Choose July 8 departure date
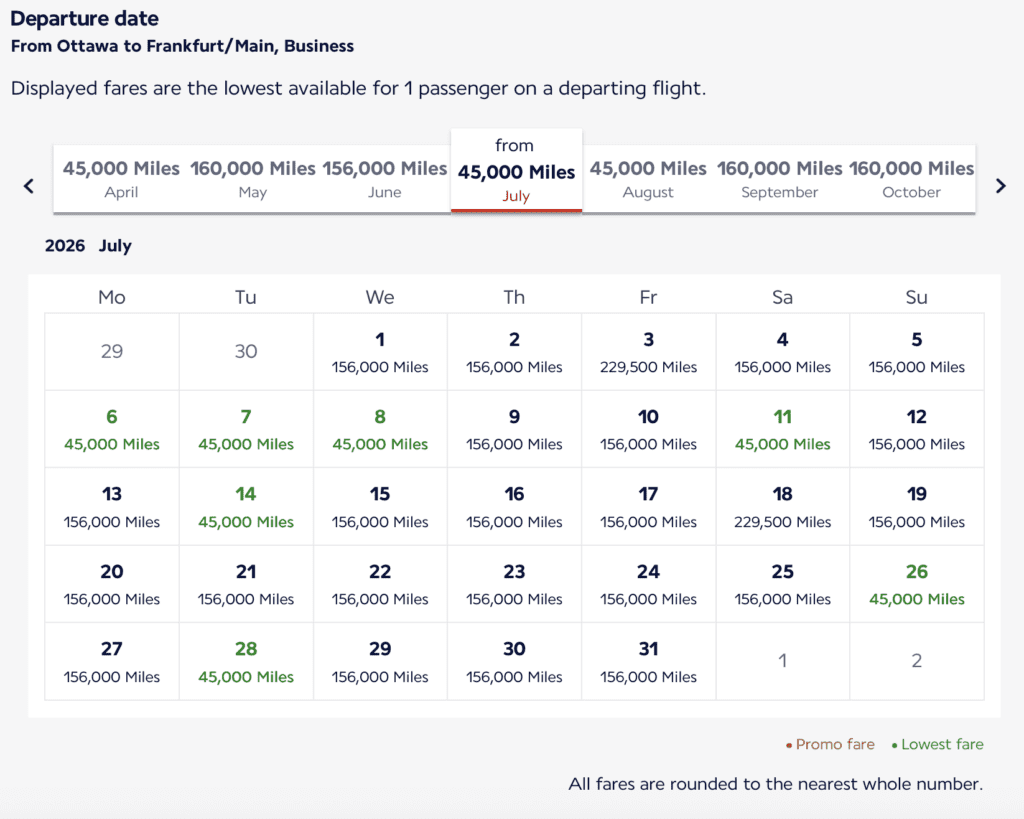The image size is (1024, 819). pos(380,429)
